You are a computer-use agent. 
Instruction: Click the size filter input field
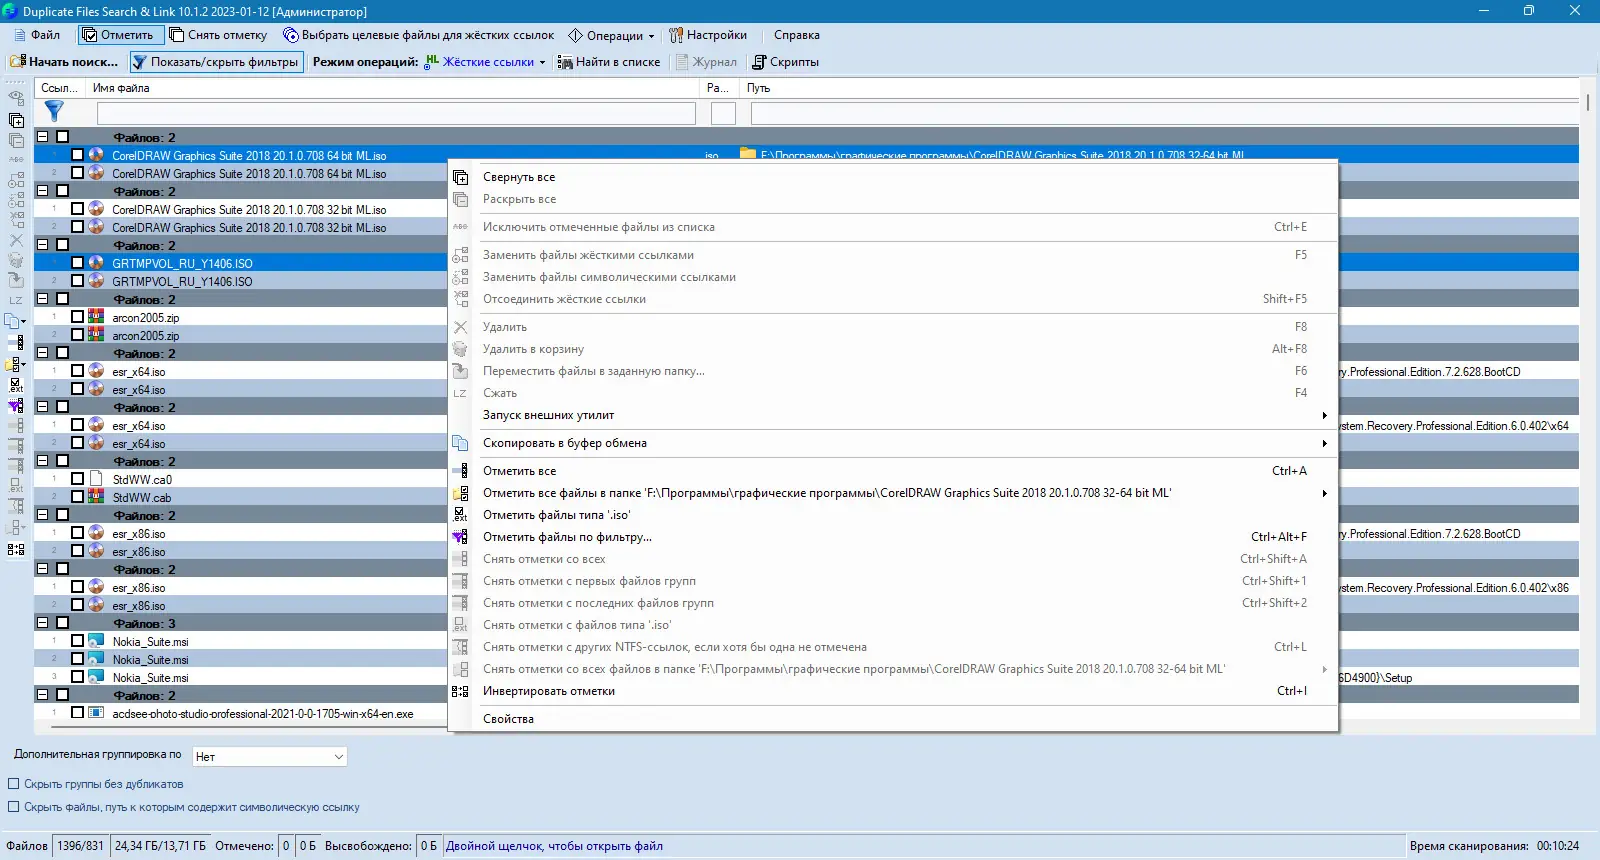click(723, 113)
